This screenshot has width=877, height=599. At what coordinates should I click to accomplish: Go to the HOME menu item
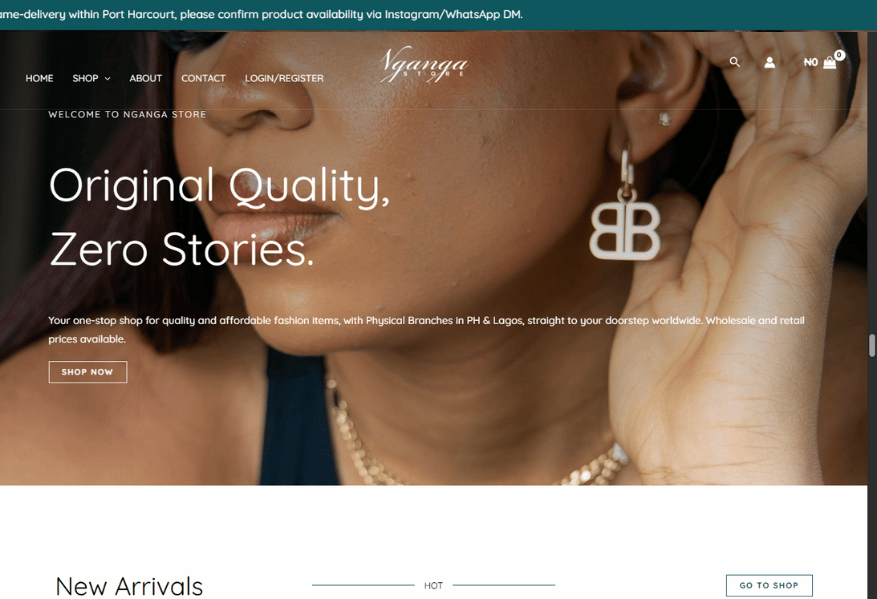click(x=39, y=78)
